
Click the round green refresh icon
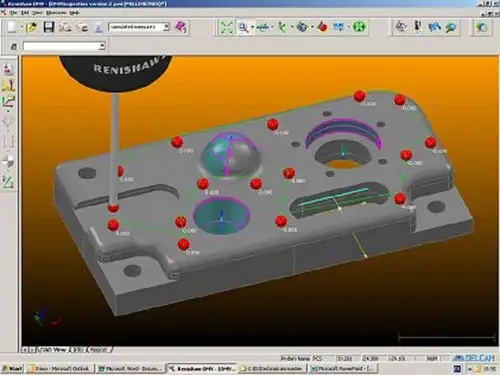[x=359, y=27]
